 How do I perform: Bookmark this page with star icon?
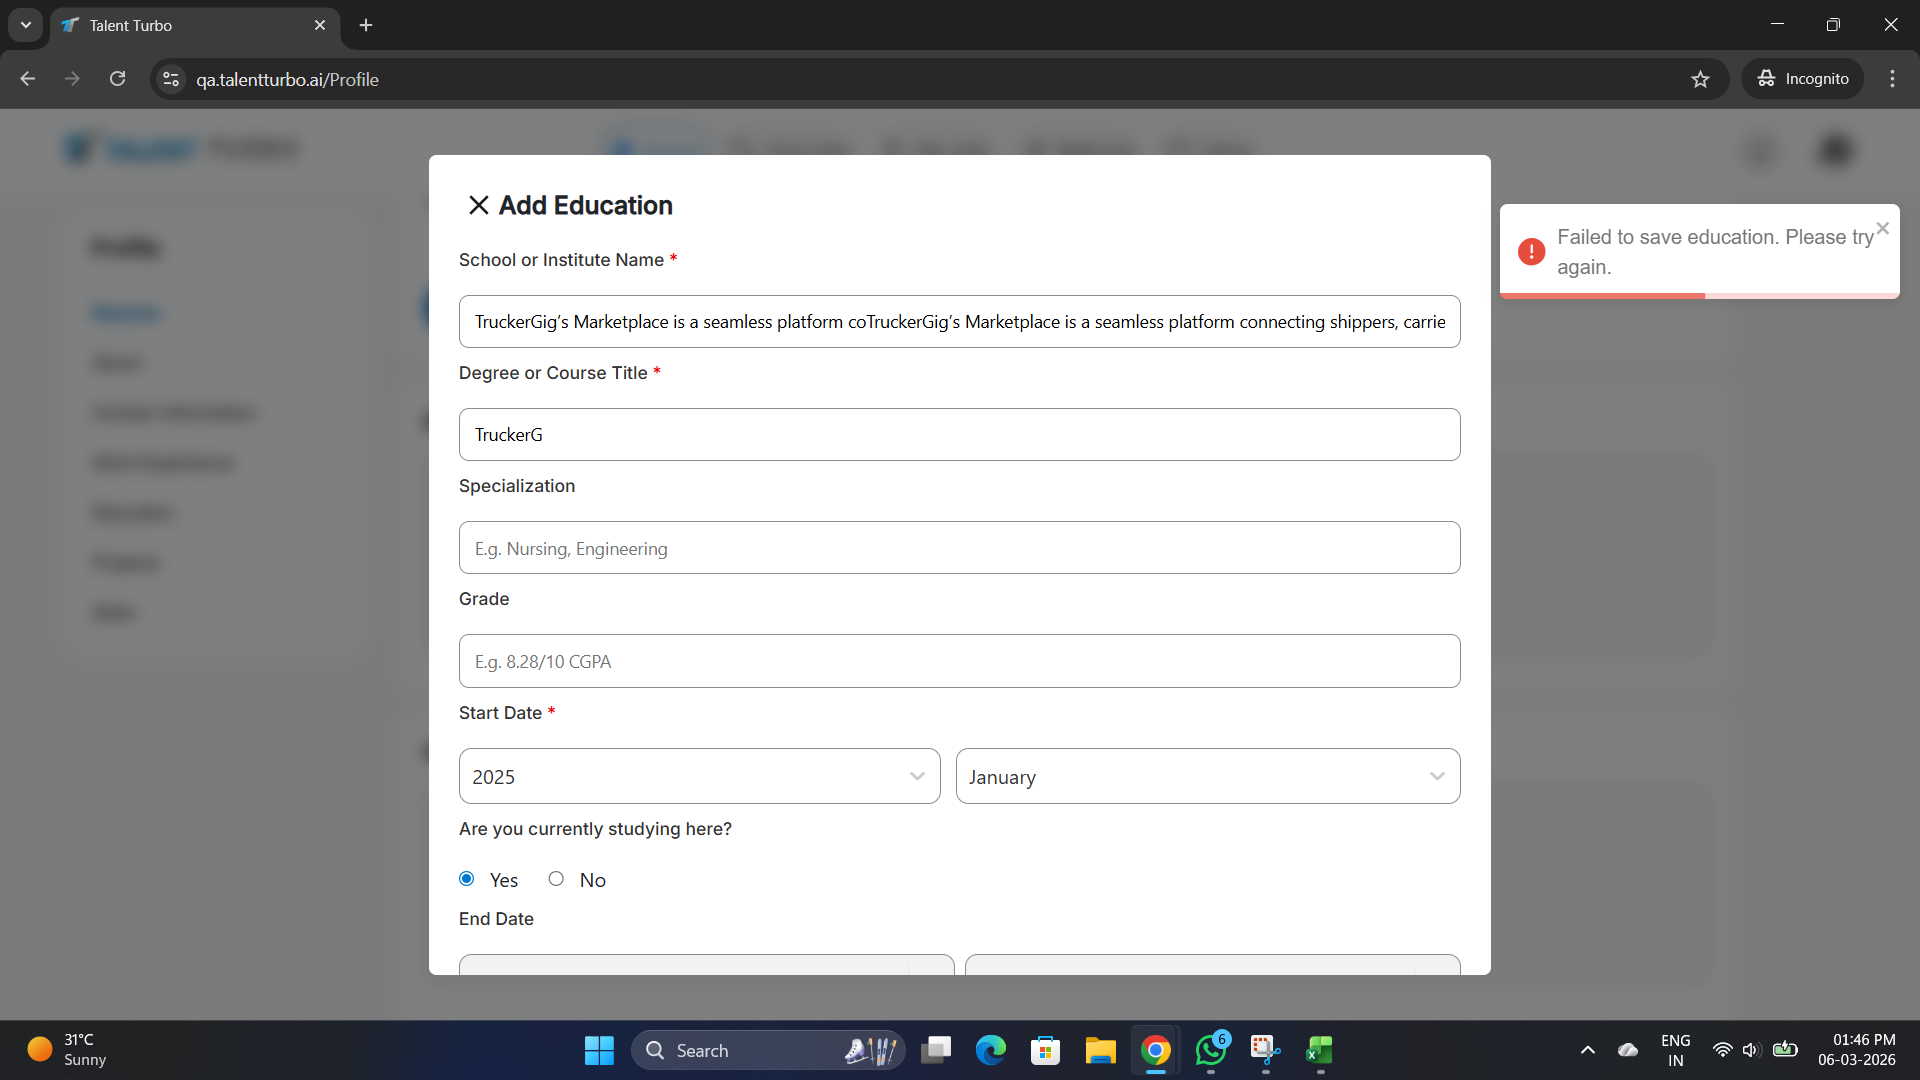[1700, 79]
